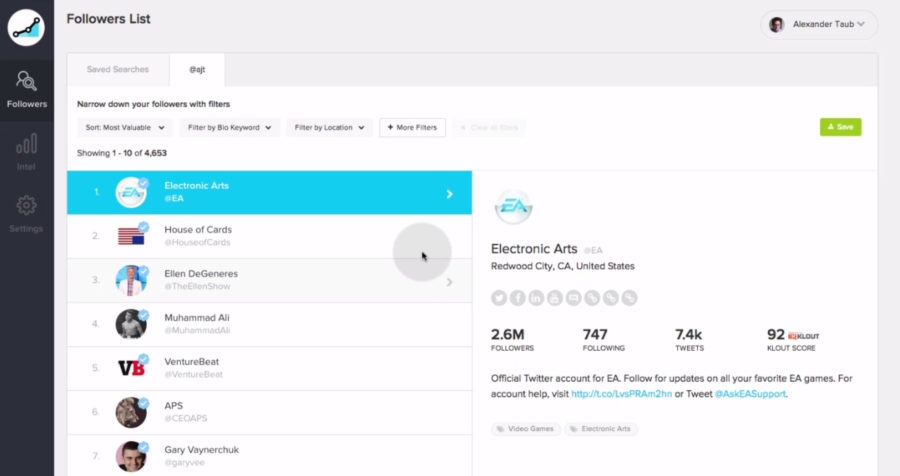Open Filter by Bio Keyword dropdown
Image resolution: width=900 pixels, height=476 pixels.
coord(229,127)
